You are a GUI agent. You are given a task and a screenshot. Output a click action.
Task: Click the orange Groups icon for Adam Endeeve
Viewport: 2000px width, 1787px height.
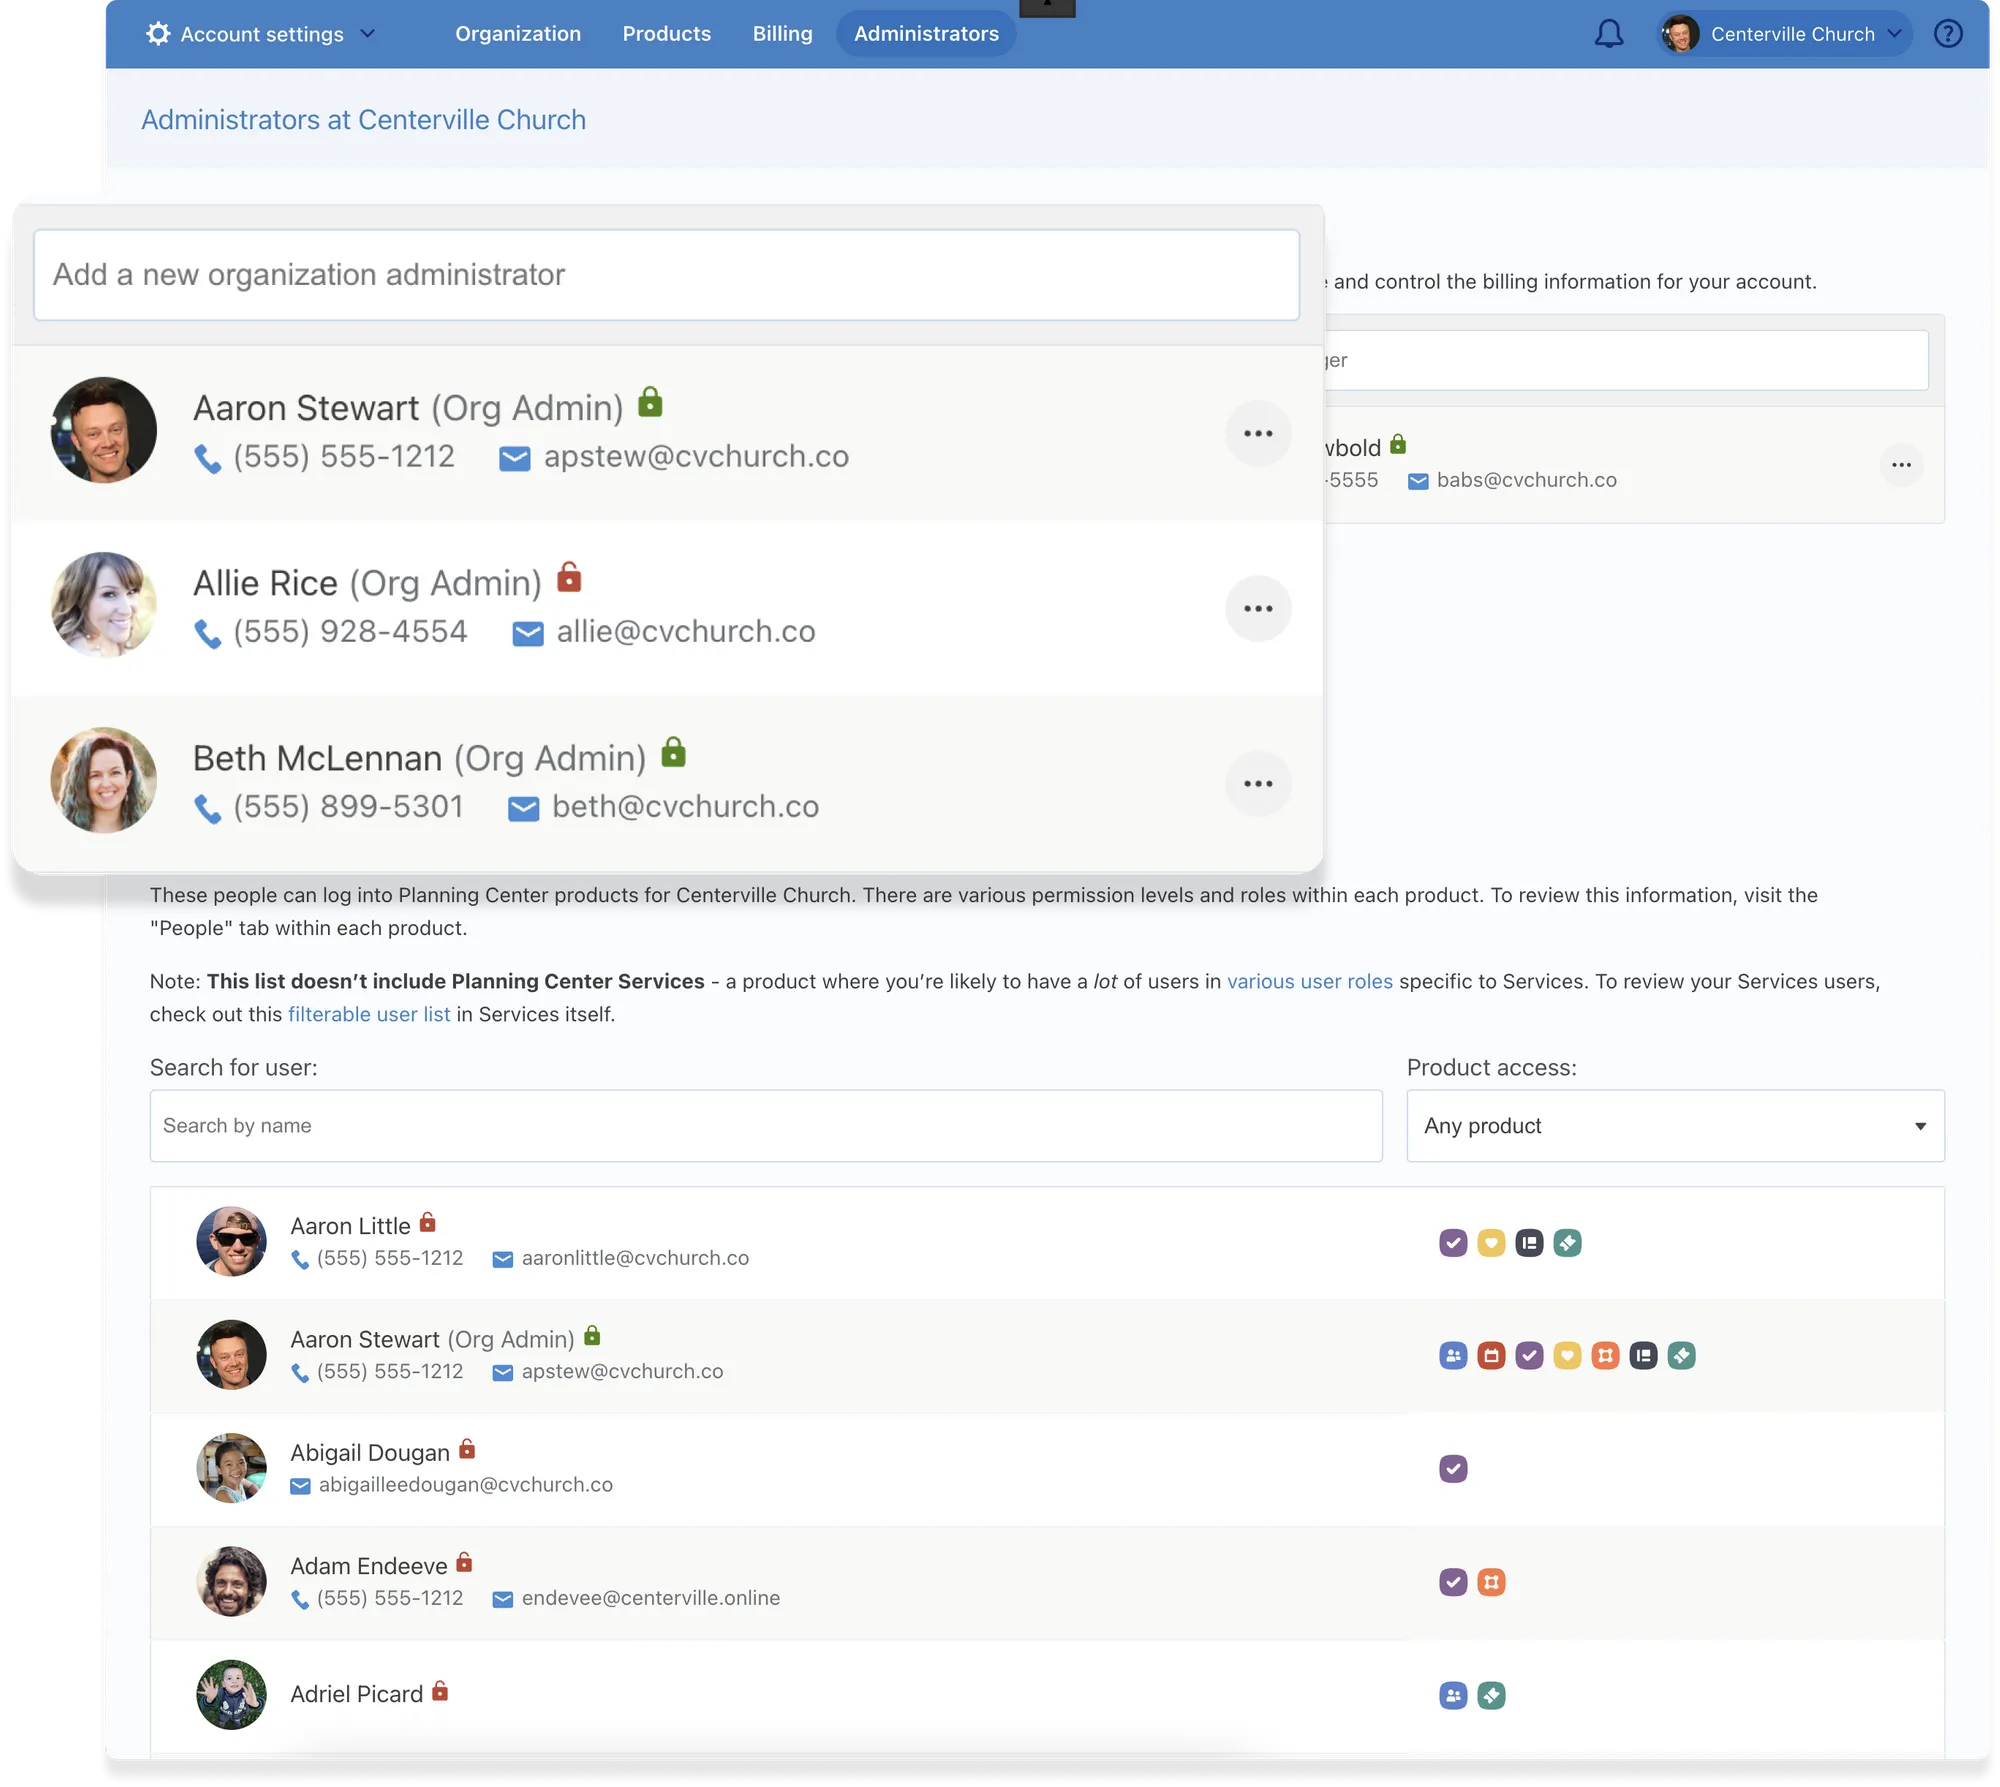(1491, 1582)
